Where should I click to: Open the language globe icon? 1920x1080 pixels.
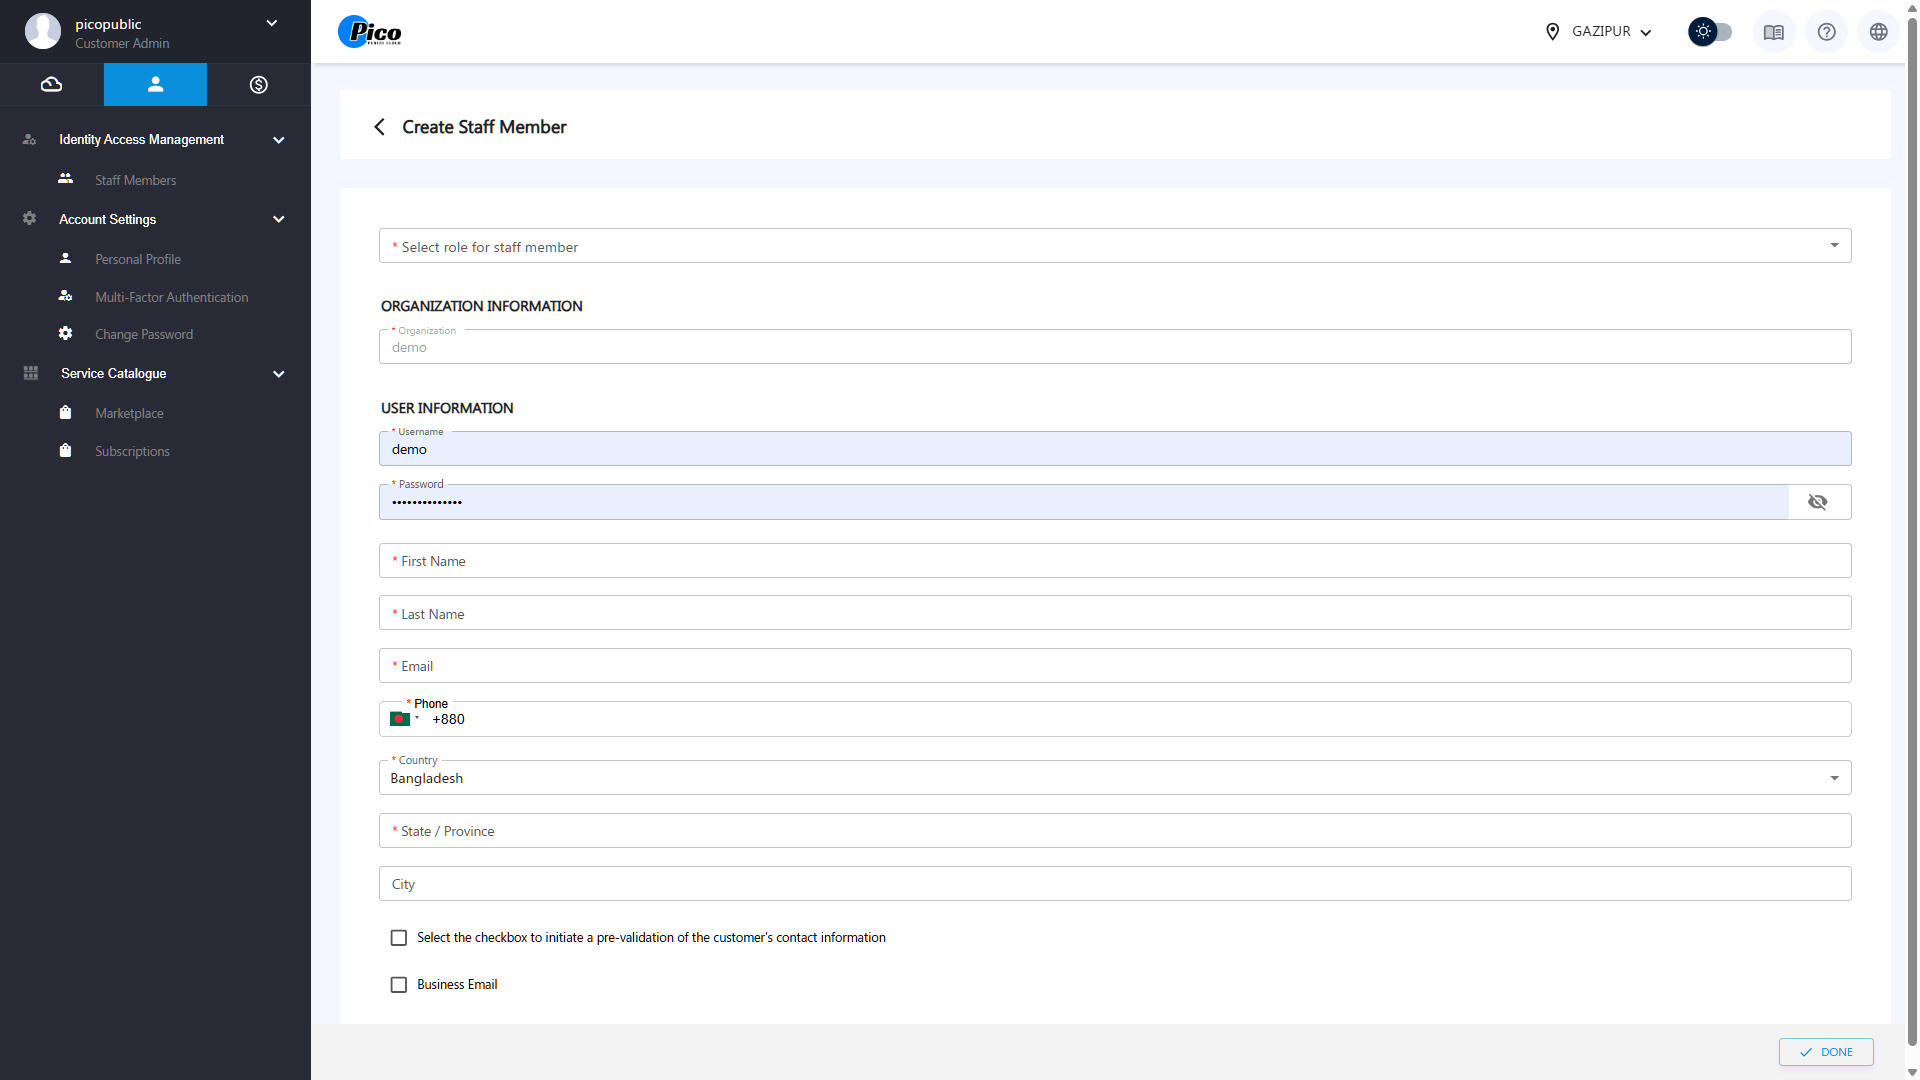1878,32
